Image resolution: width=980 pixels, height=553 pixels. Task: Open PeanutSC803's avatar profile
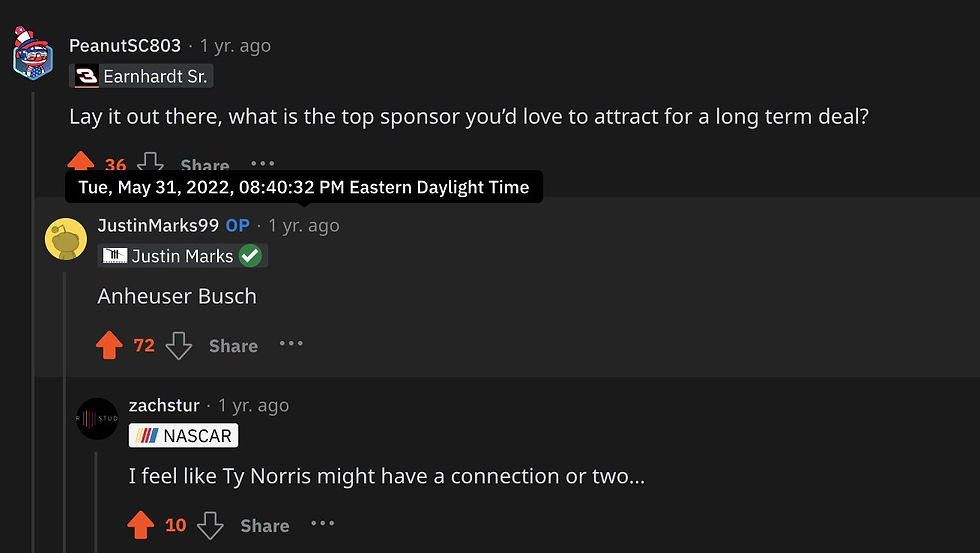click(32, 51)
